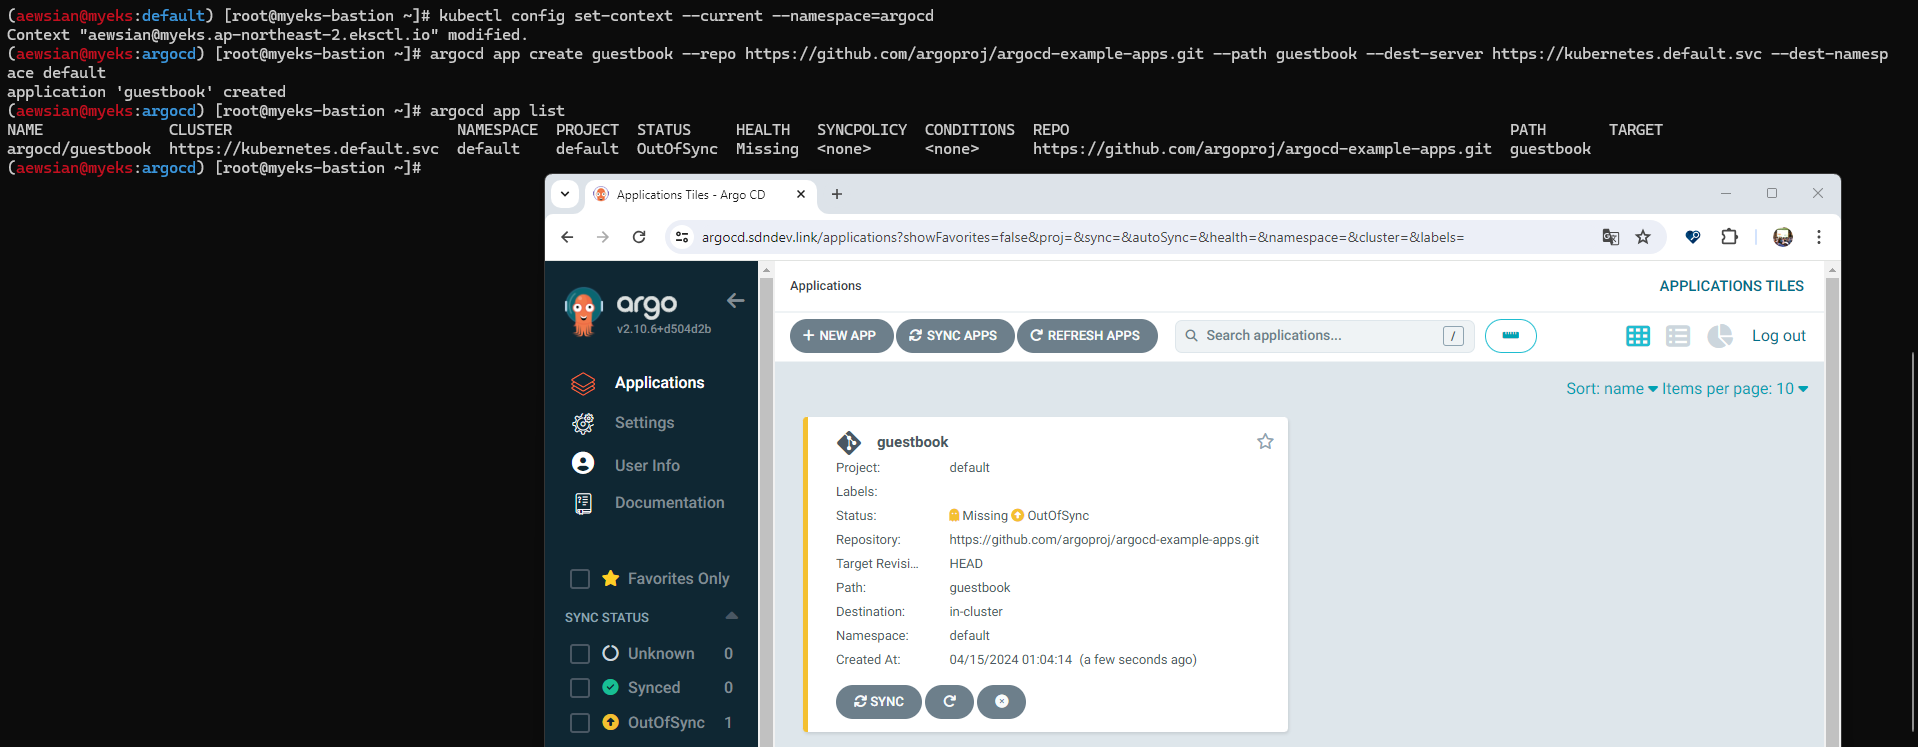The width and height of the screenshot is (1918, 747).
Task: Select the Applications Tiles - Argo CD tab
Action: pyautogui.click(x=700, y=195)
